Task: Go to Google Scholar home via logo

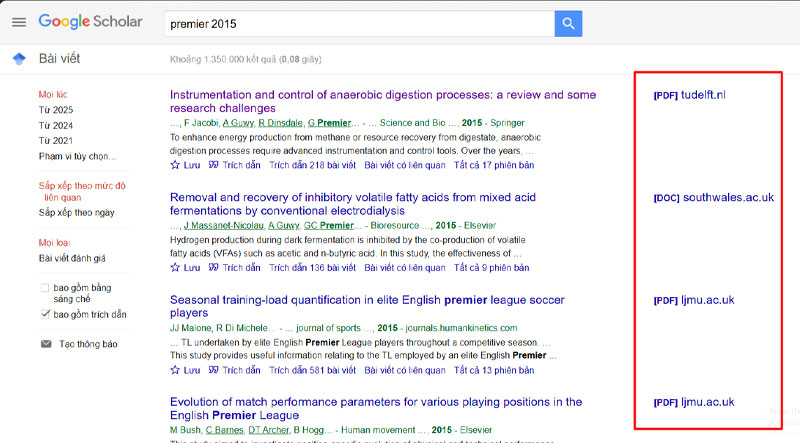Action: point(90,21)
